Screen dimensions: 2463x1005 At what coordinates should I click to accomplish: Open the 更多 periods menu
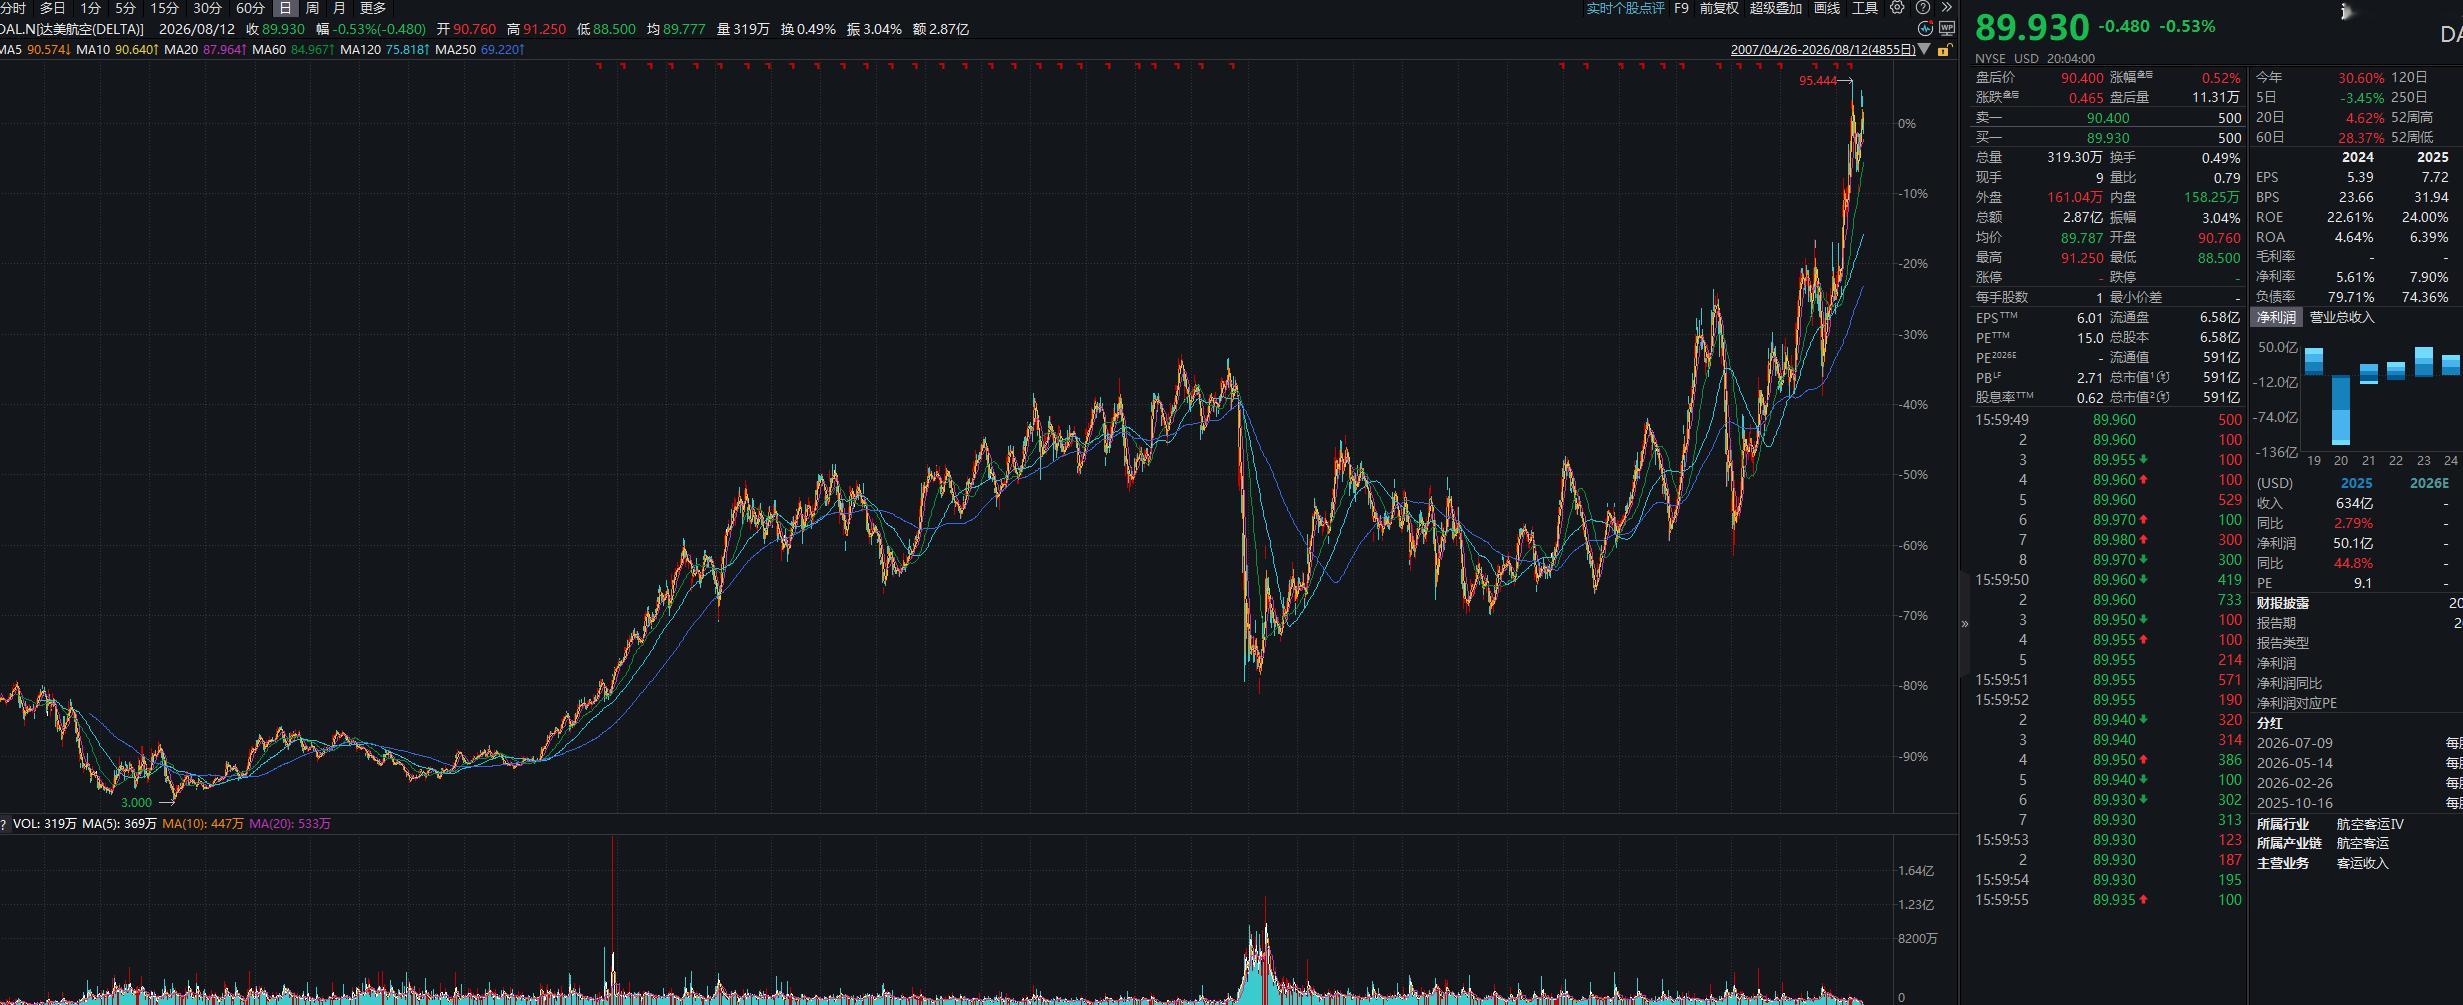[373, 8]
